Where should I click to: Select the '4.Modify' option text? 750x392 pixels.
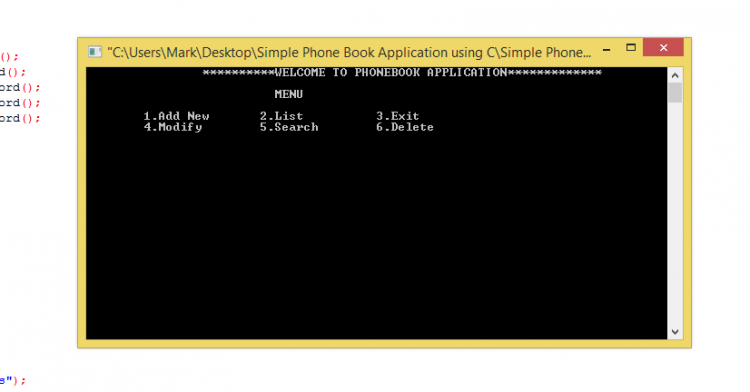click(x=173, y=127)
